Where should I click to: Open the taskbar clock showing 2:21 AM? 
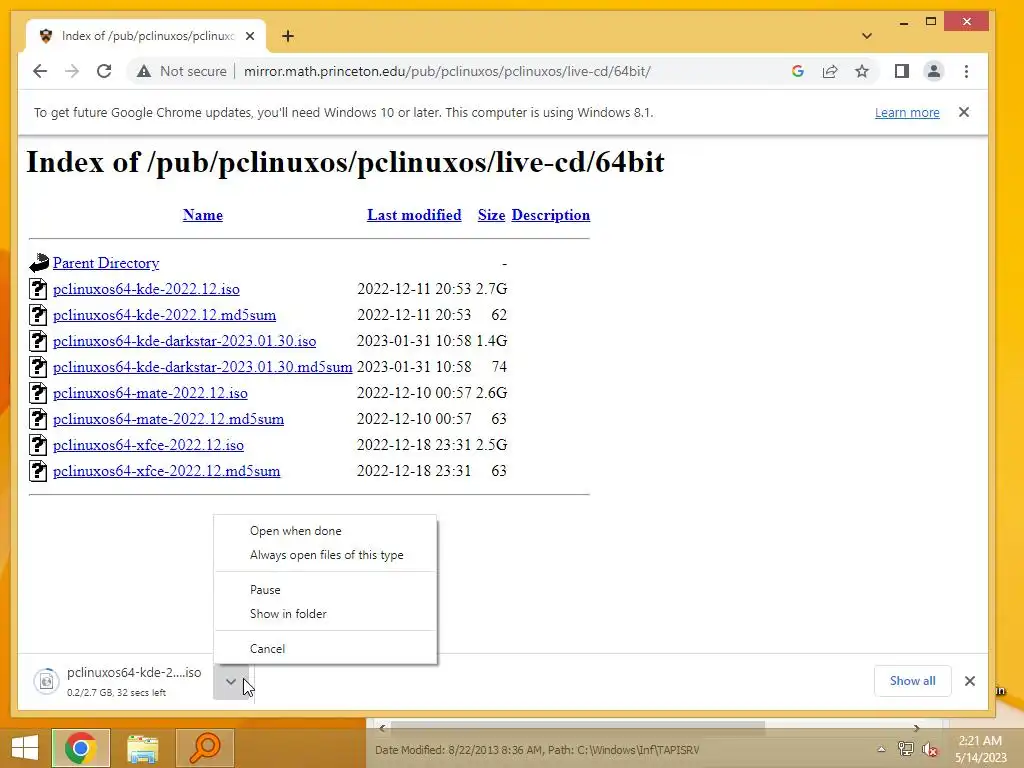(980, 749)
